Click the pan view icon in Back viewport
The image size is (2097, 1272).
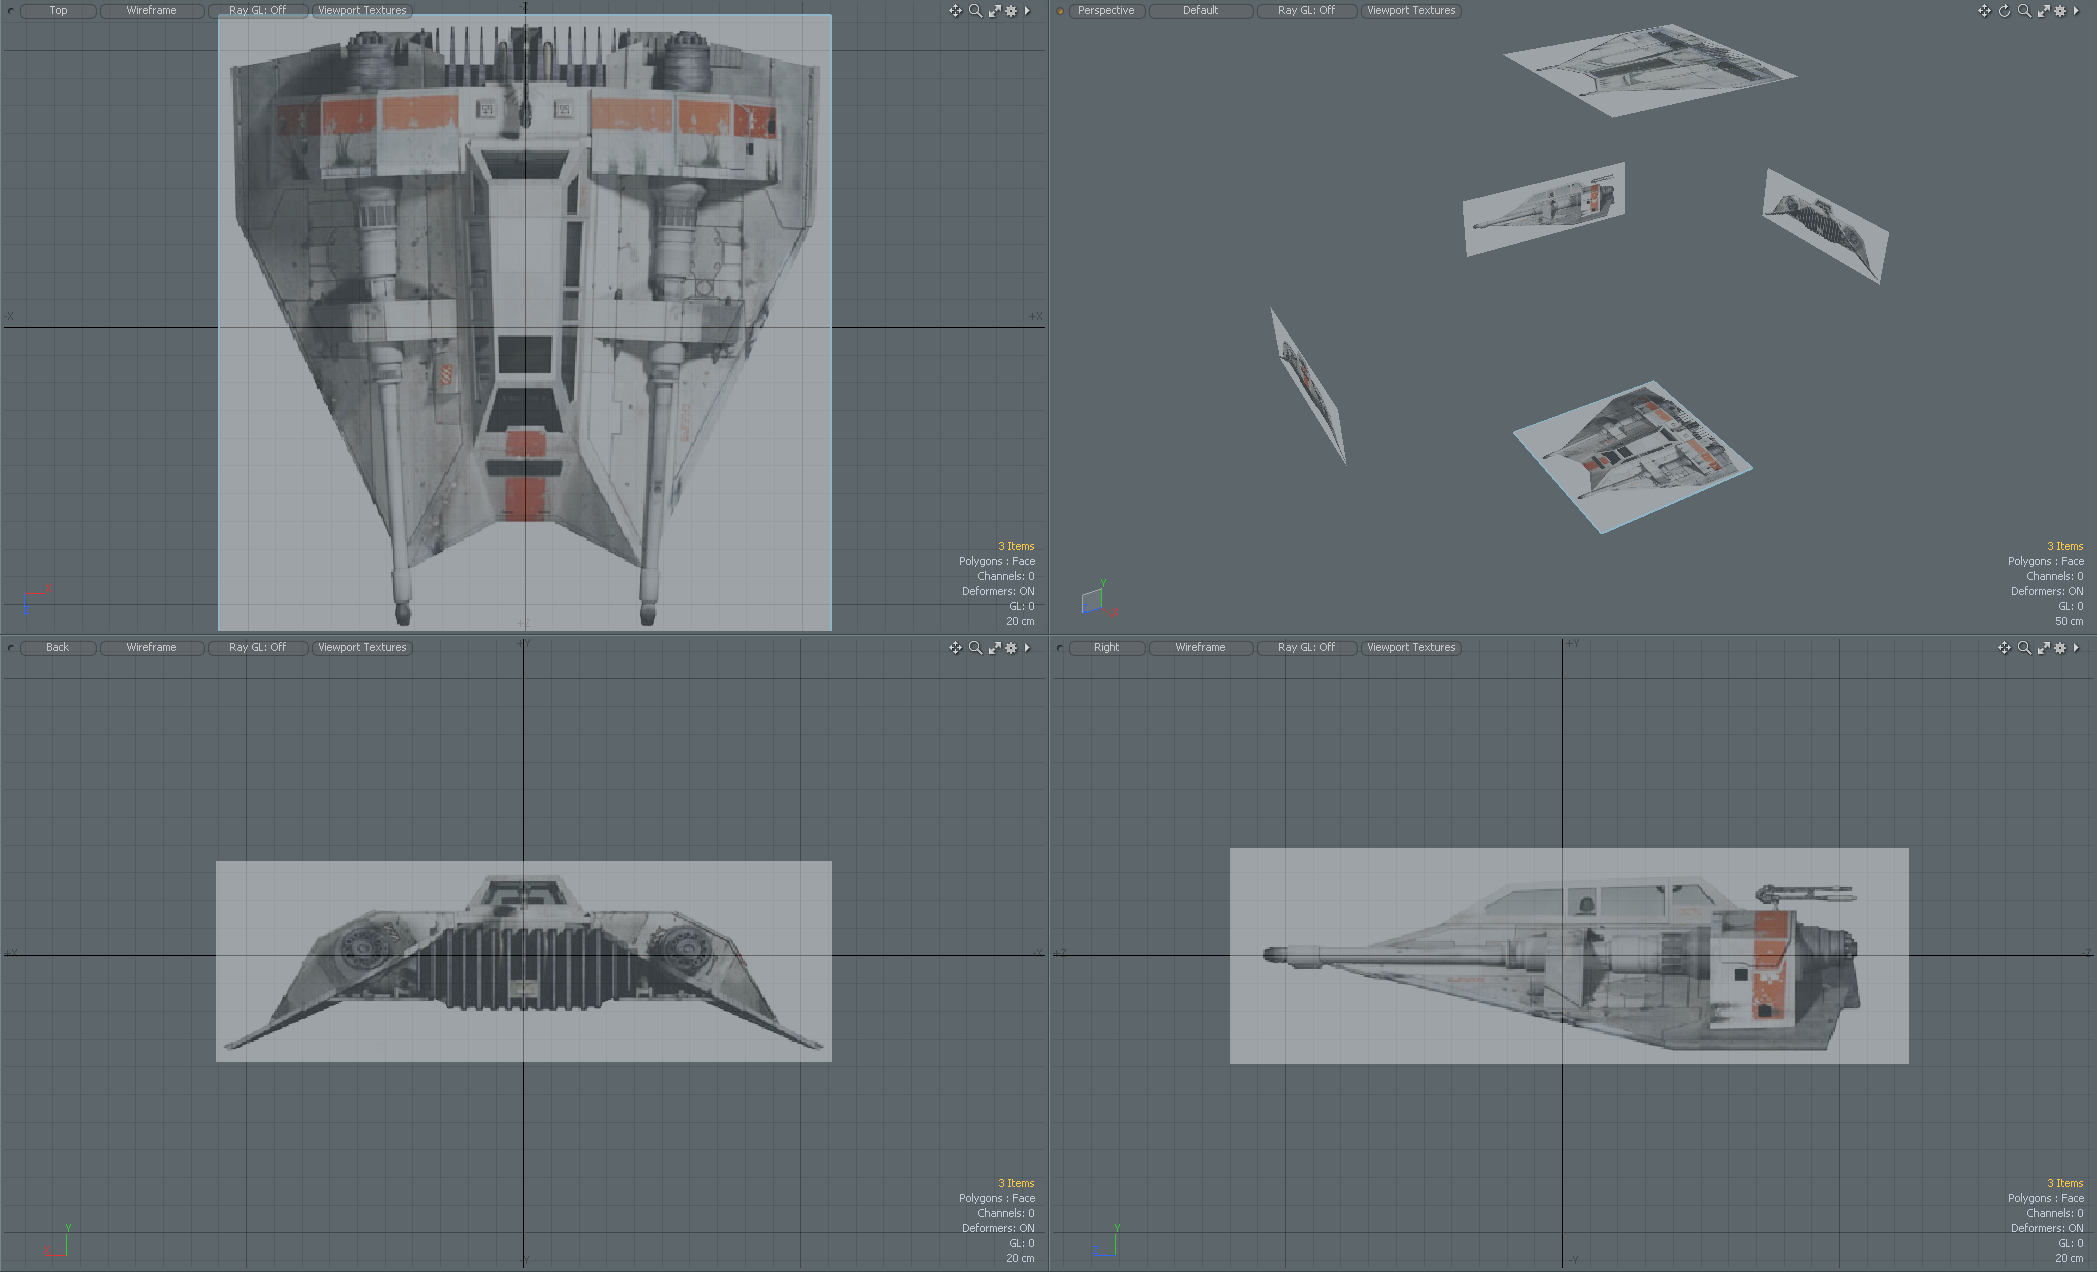955,648
